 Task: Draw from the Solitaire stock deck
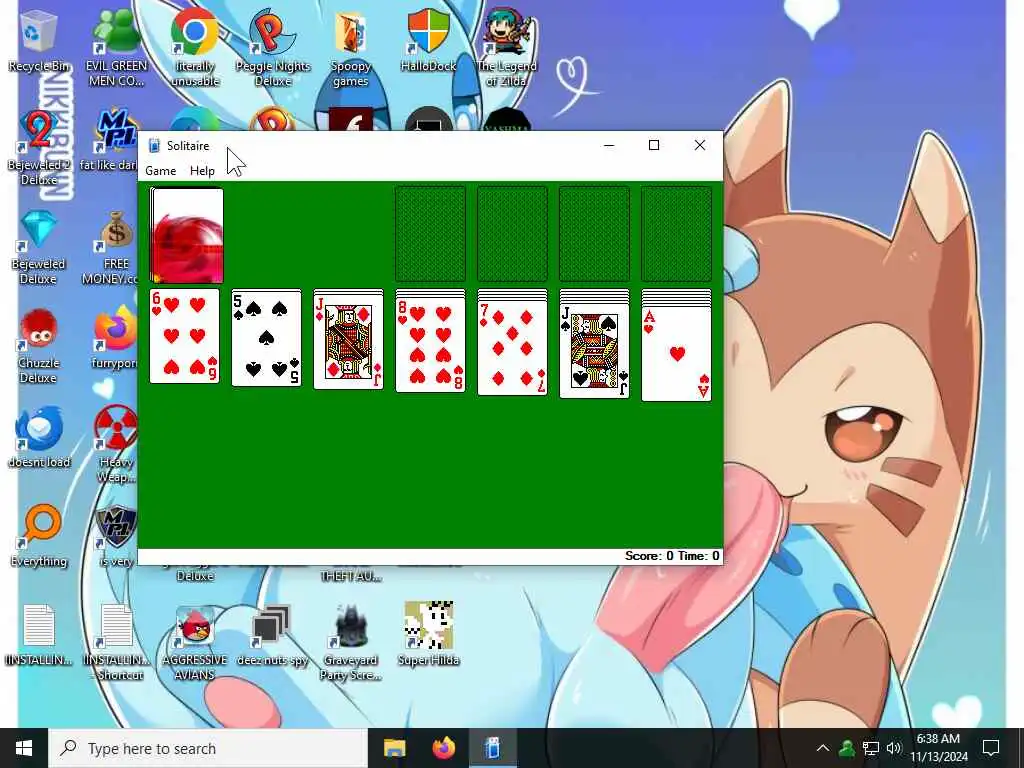[187, 235]
